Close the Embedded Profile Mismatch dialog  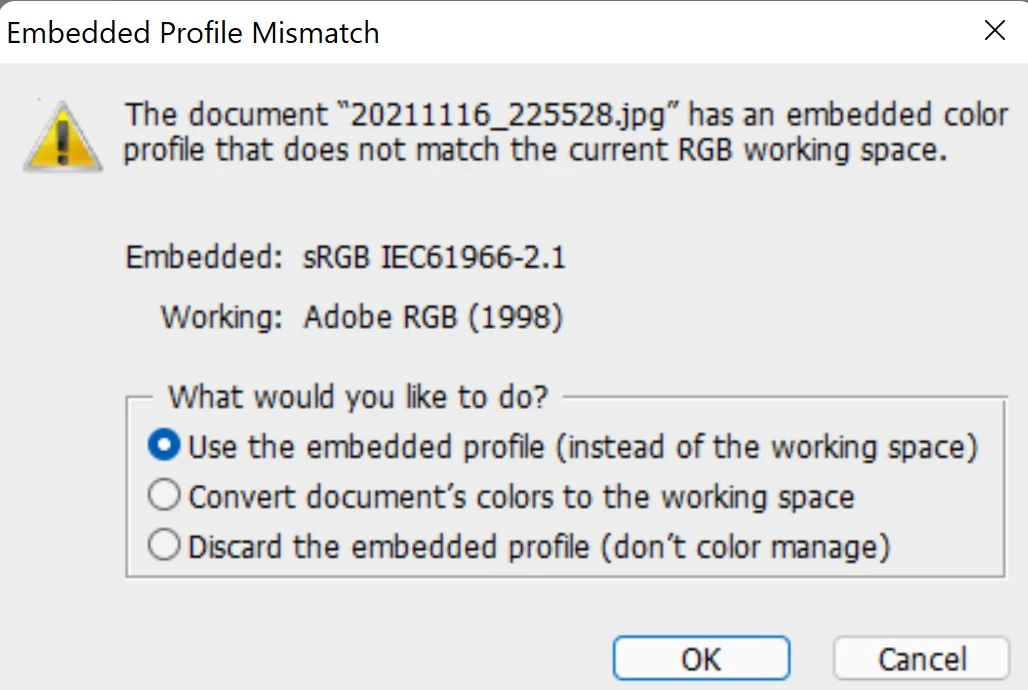click(994, 31)
